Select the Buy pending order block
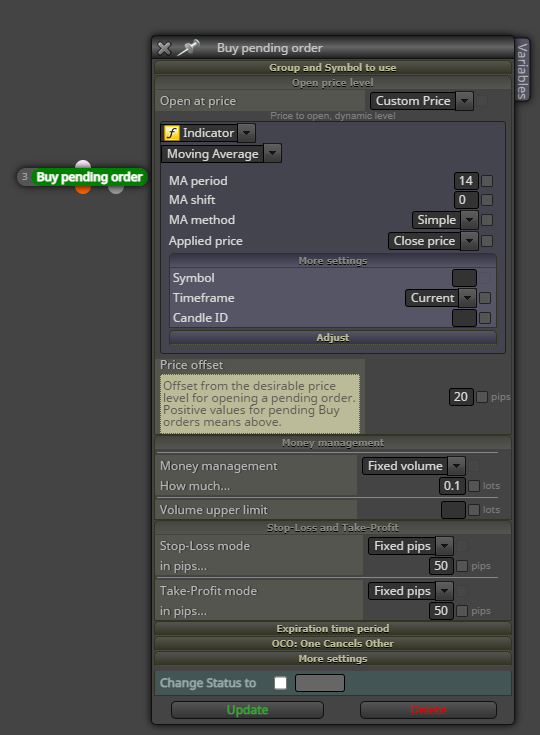This screenshot has height=735, width=540. coord(89,177)
